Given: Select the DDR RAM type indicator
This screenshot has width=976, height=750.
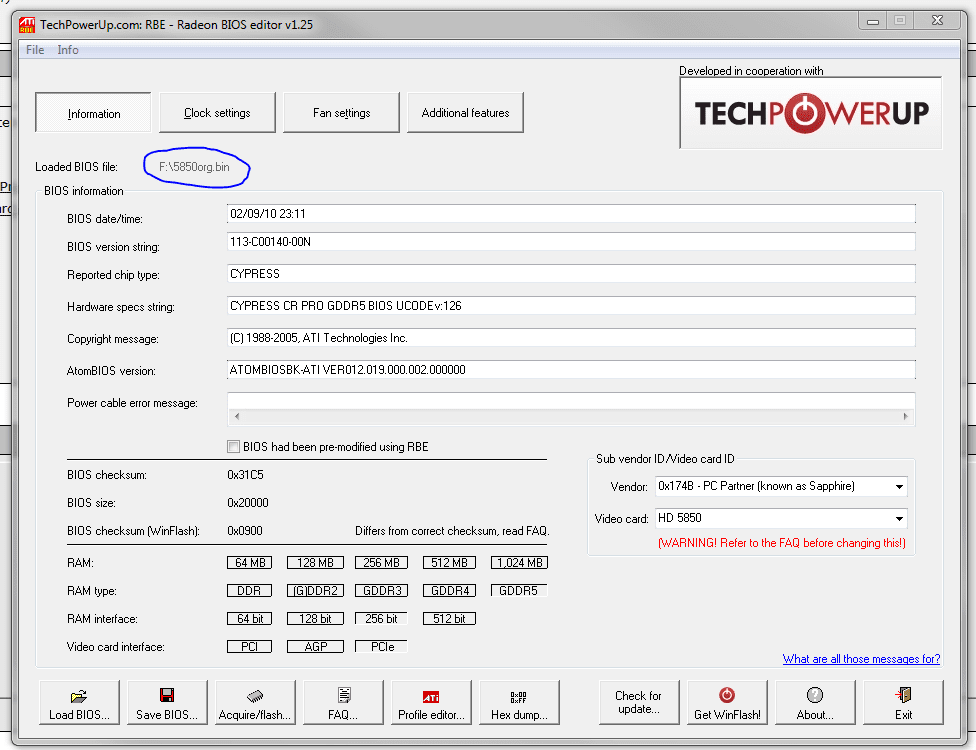Looking at the screenshot, I should click(249, 591).
